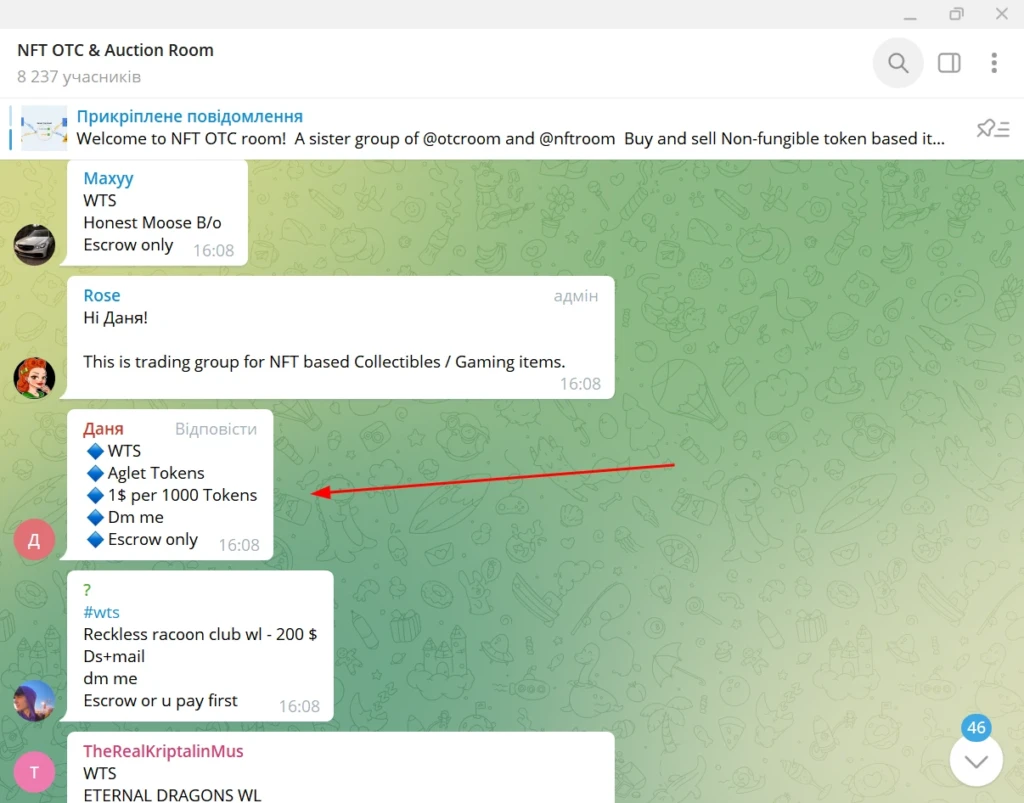
Task: Open the hooded figure avatar photo
Action: coord(34,701)
